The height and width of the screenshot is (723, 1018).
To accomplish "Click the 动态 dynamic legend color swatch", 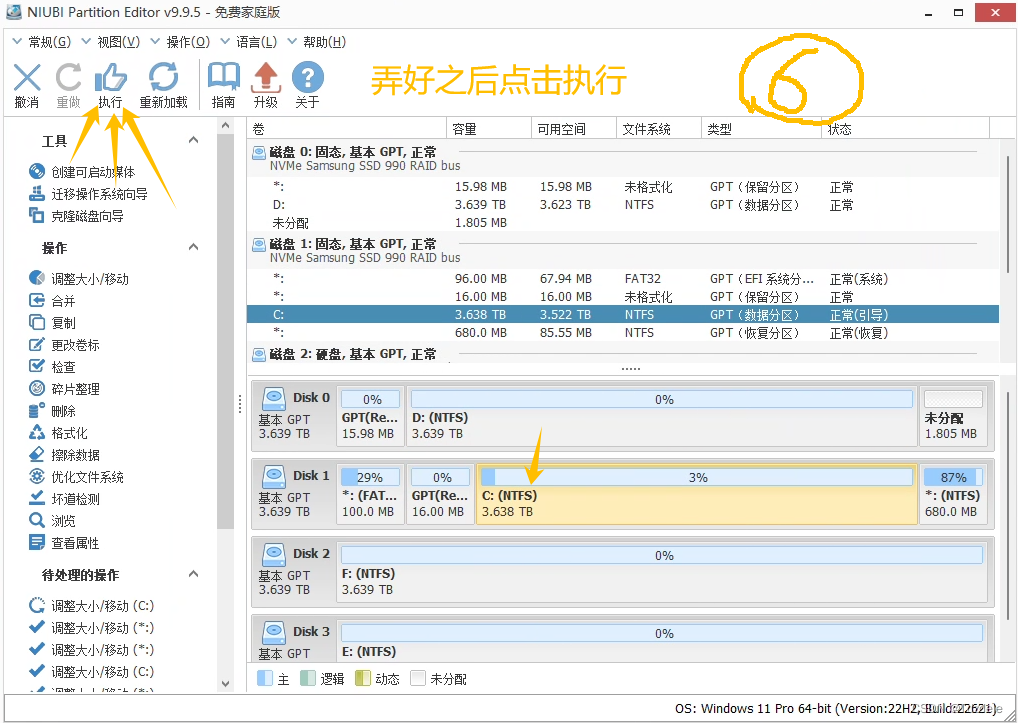I will pyautogui.click(x=363, y=678).
